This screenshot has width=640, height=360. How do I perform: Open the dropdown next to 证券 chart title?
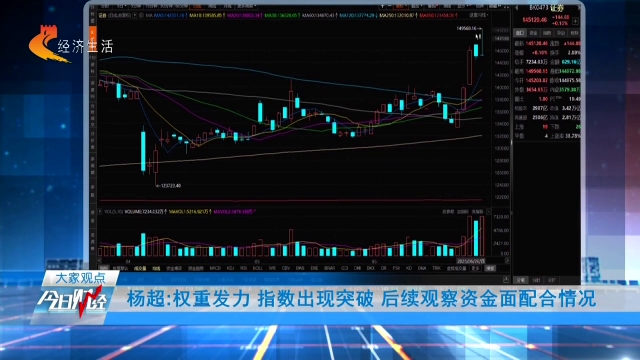[135, 15]
